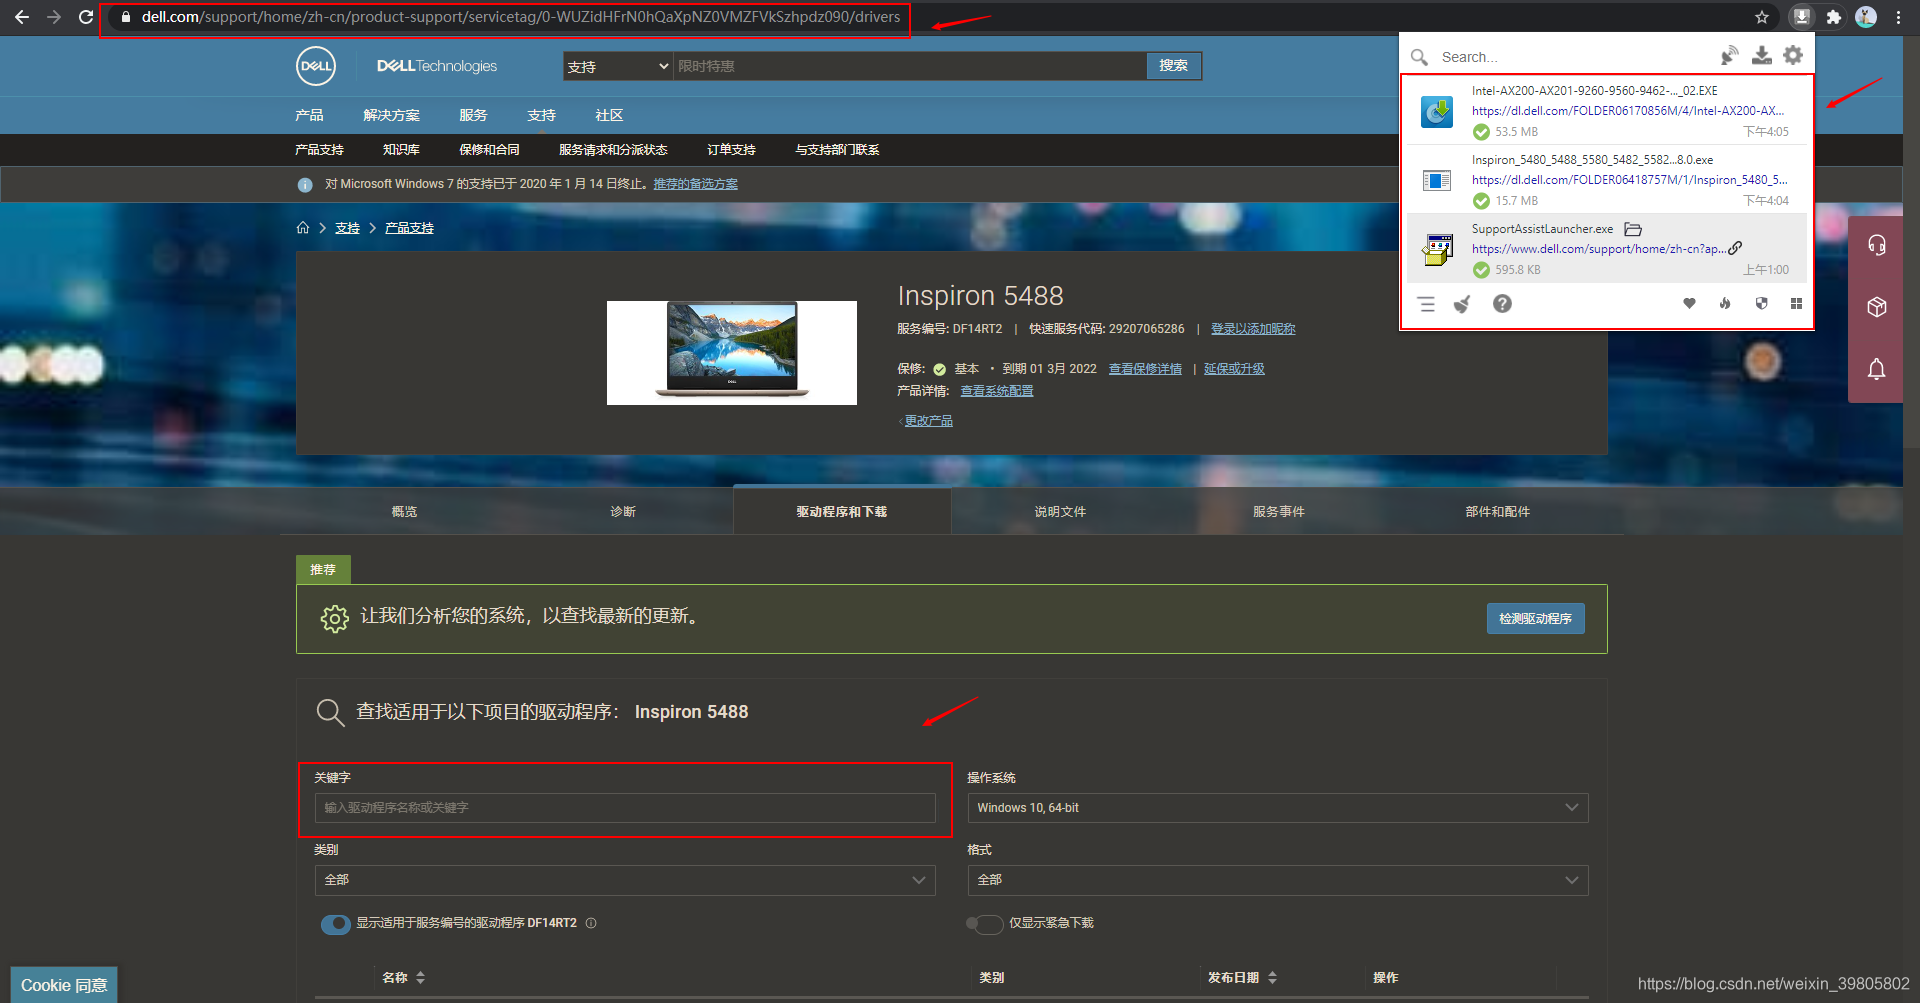Open the Chrome three-dot menu
The image size is (1920, 1003).
pyautogui.click(x=1898, y=17)
